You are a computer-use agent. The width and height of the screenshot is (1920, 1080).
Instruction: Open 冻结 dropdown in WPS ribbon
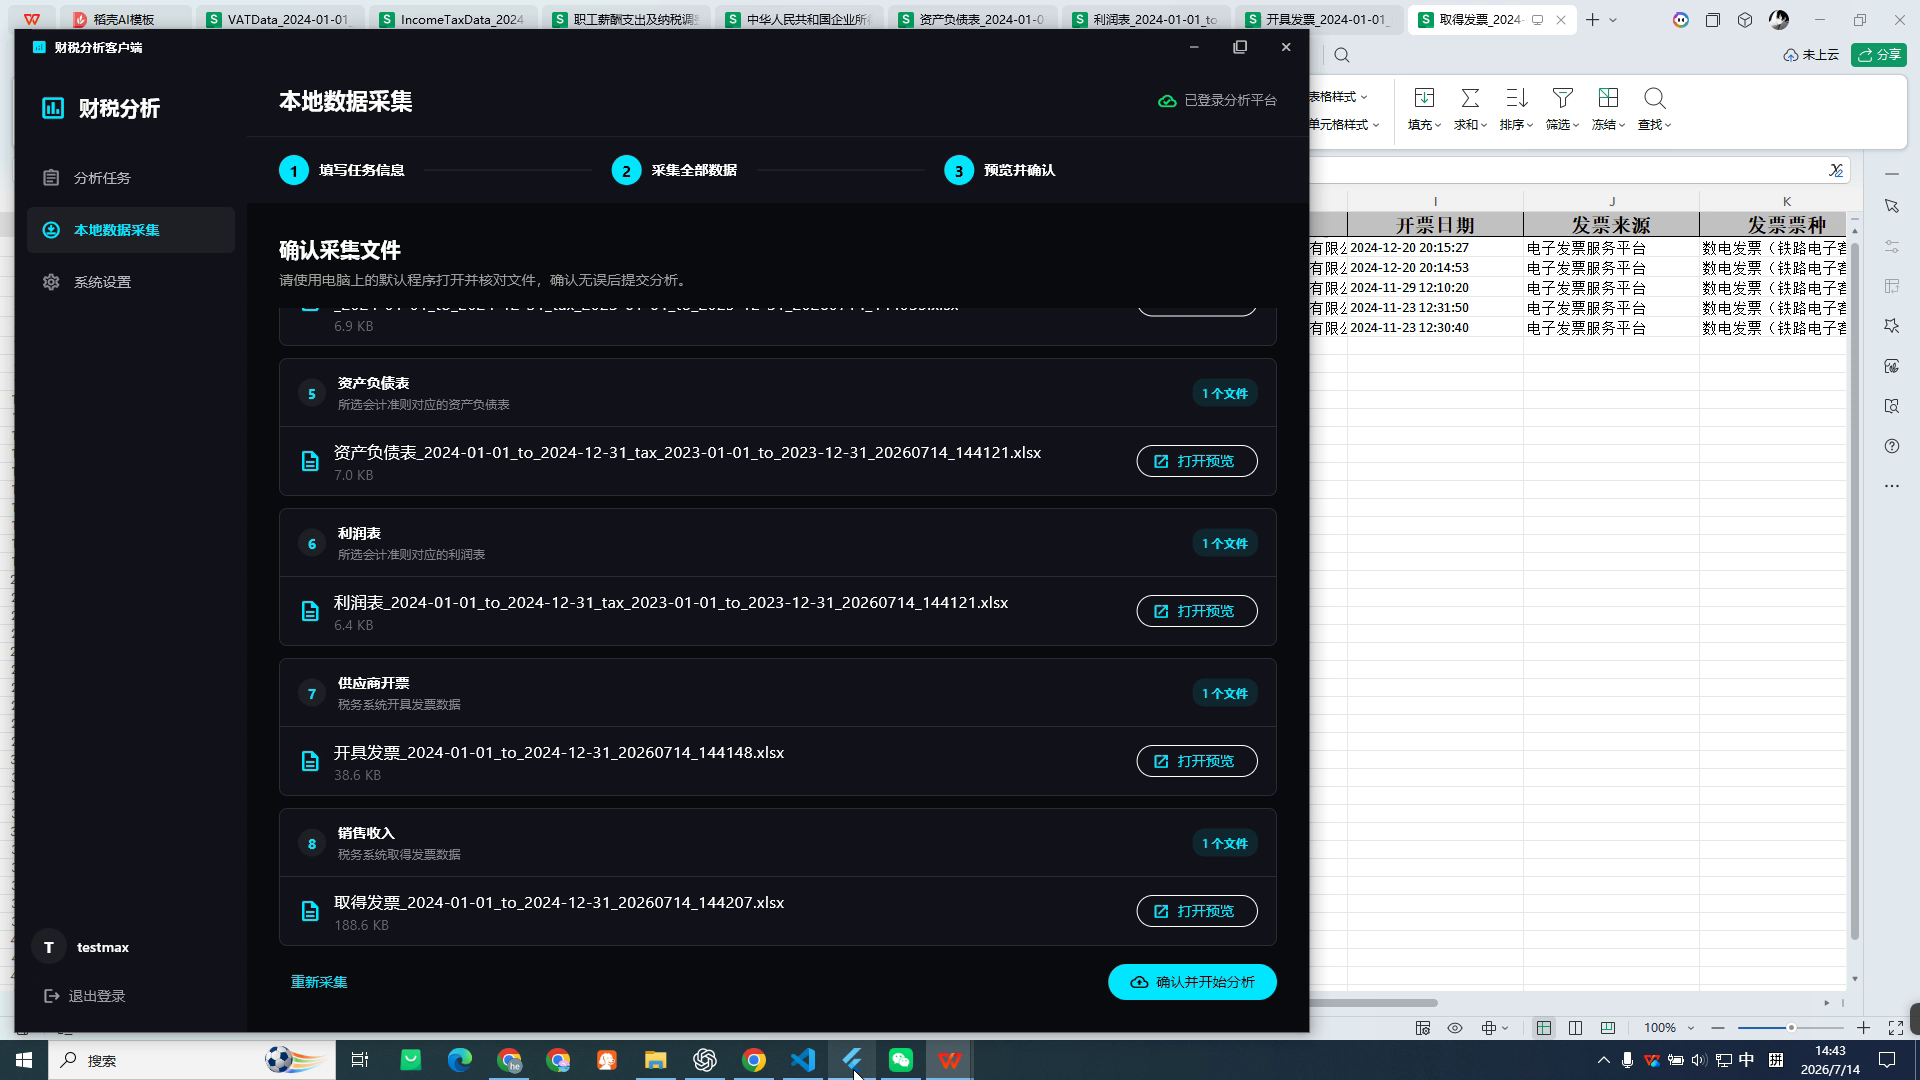1608,125
